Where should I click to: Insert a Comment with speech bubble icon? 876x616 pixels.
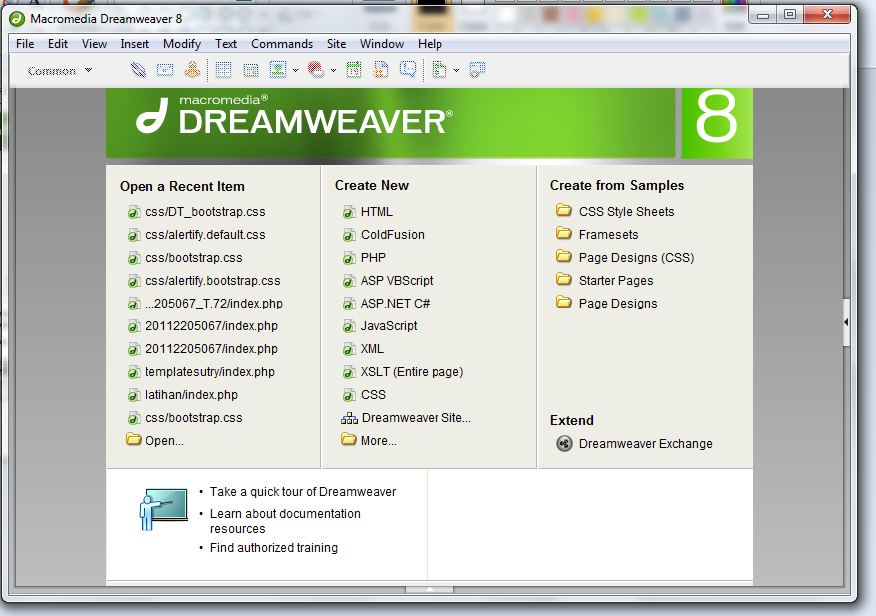408,70
